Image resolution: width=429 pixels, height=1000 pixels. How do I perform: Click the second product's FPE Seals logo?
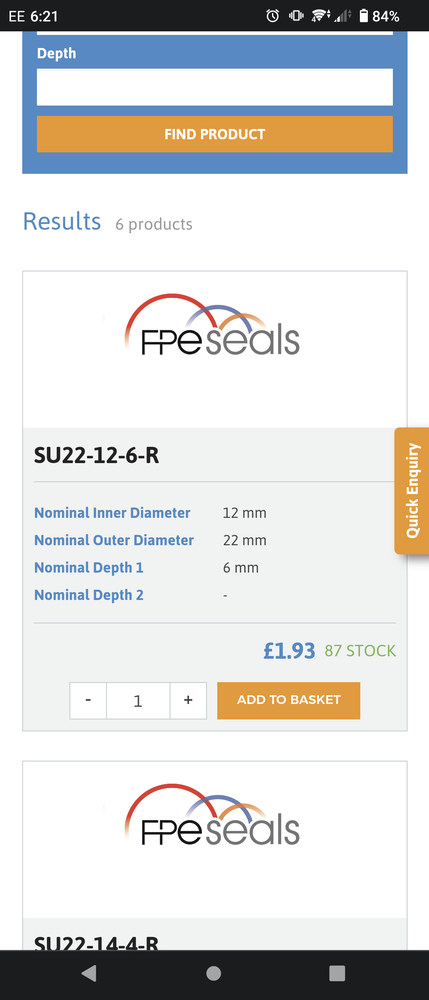(x=212, y=814)
